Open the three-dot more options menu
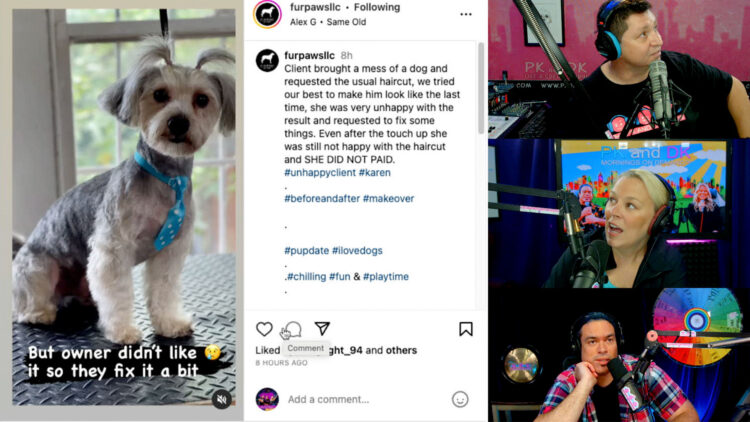Screen dimensions: 750x422 [466, 14]
